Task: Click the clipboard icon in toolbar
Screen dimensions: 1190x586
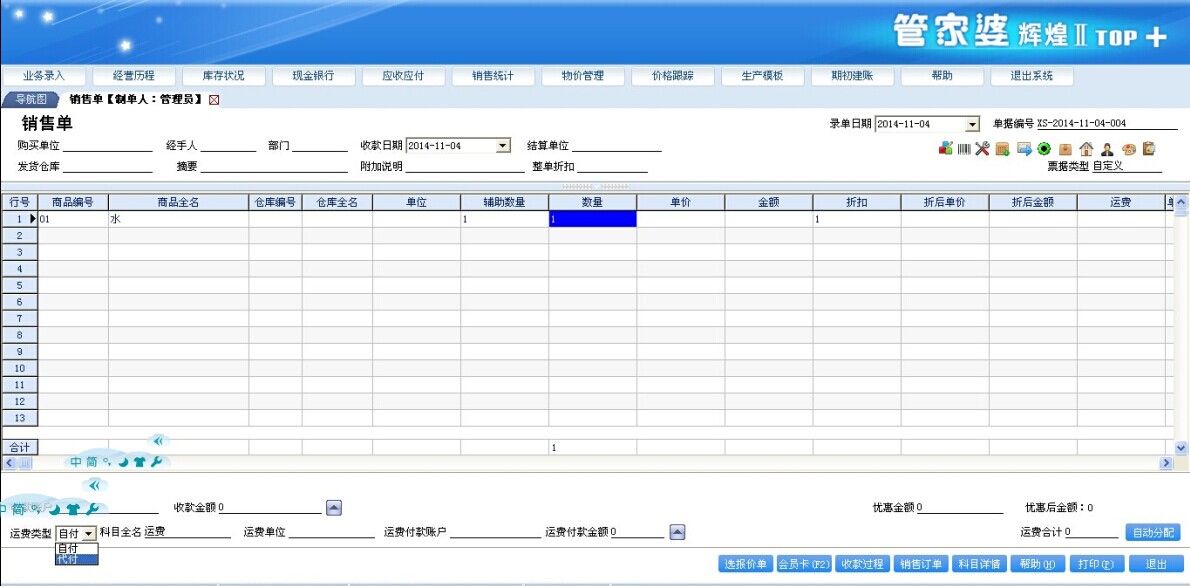Action: click(x=1149, y=149)
